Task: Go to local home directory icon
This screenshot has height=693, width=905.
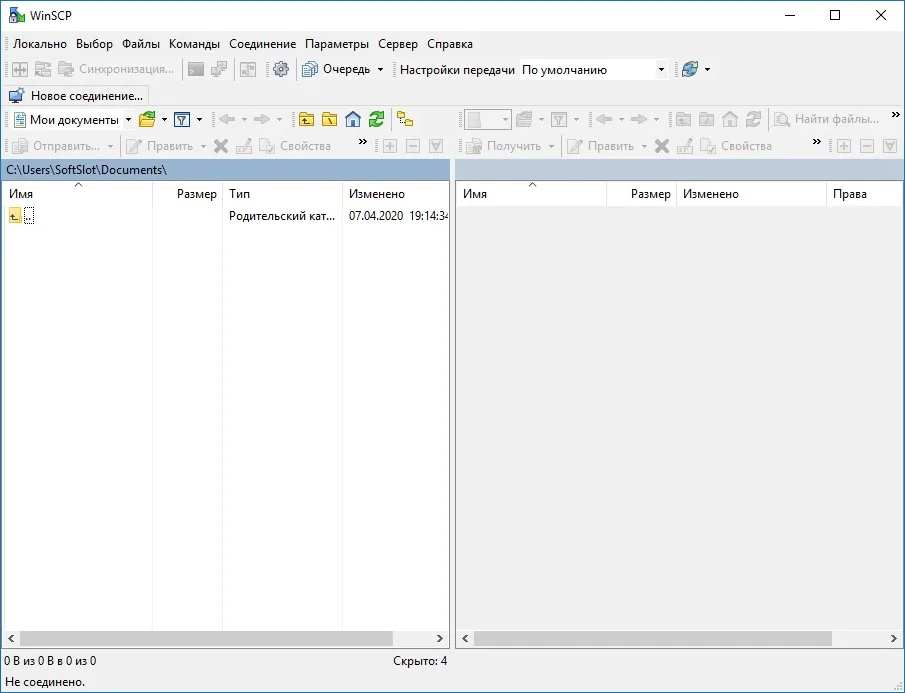Action: [x=353, y=119]
